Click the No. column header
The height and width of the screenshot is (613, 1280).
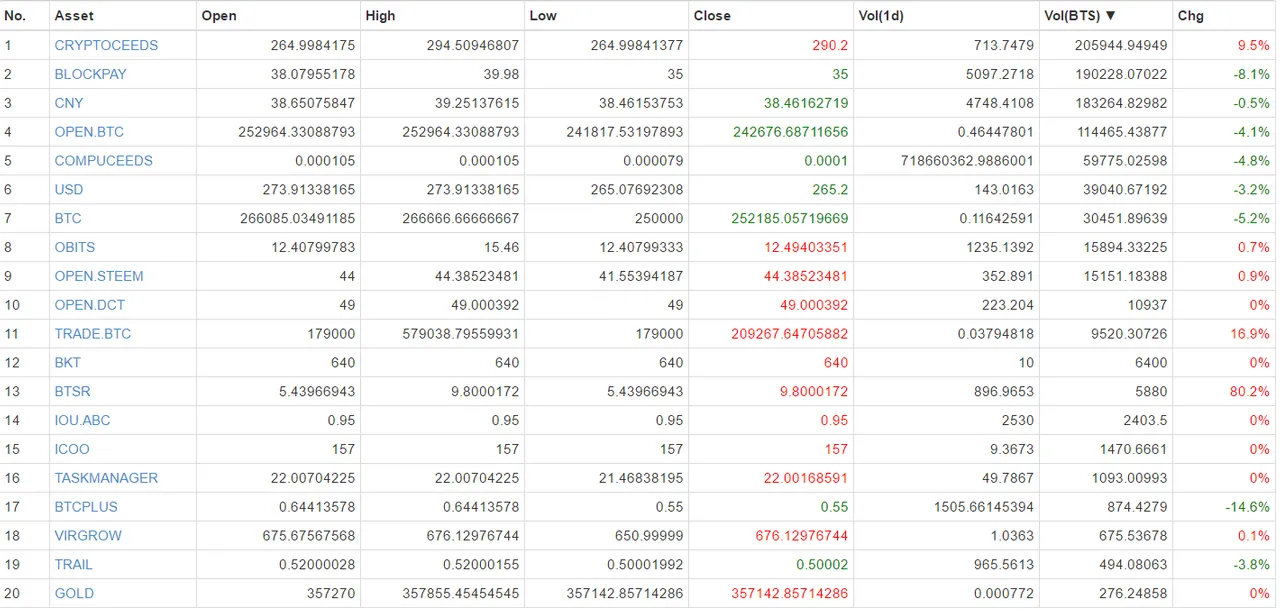pos(15,16)
